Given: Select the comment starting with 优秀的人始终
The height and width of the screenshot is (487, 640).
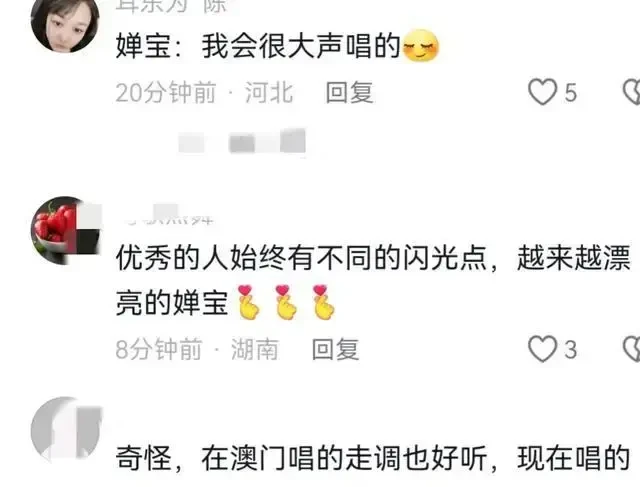Looking at the screenshot, I should coord(373,280).
